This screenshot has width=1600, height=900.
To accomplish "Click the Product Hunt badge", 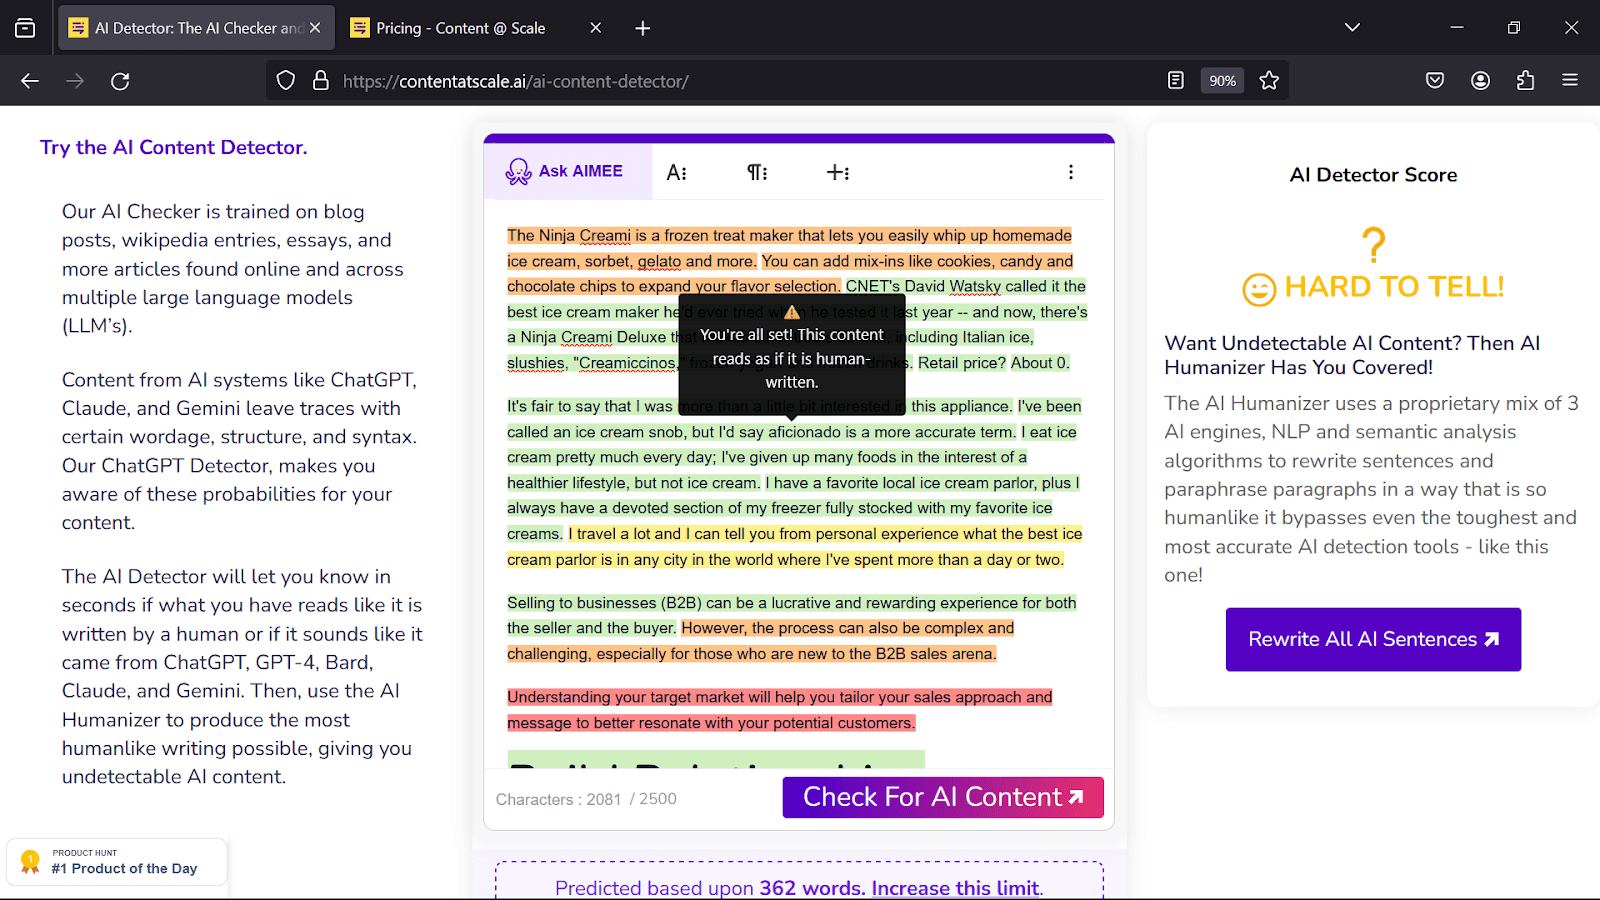I will click(x=117, y=862).
